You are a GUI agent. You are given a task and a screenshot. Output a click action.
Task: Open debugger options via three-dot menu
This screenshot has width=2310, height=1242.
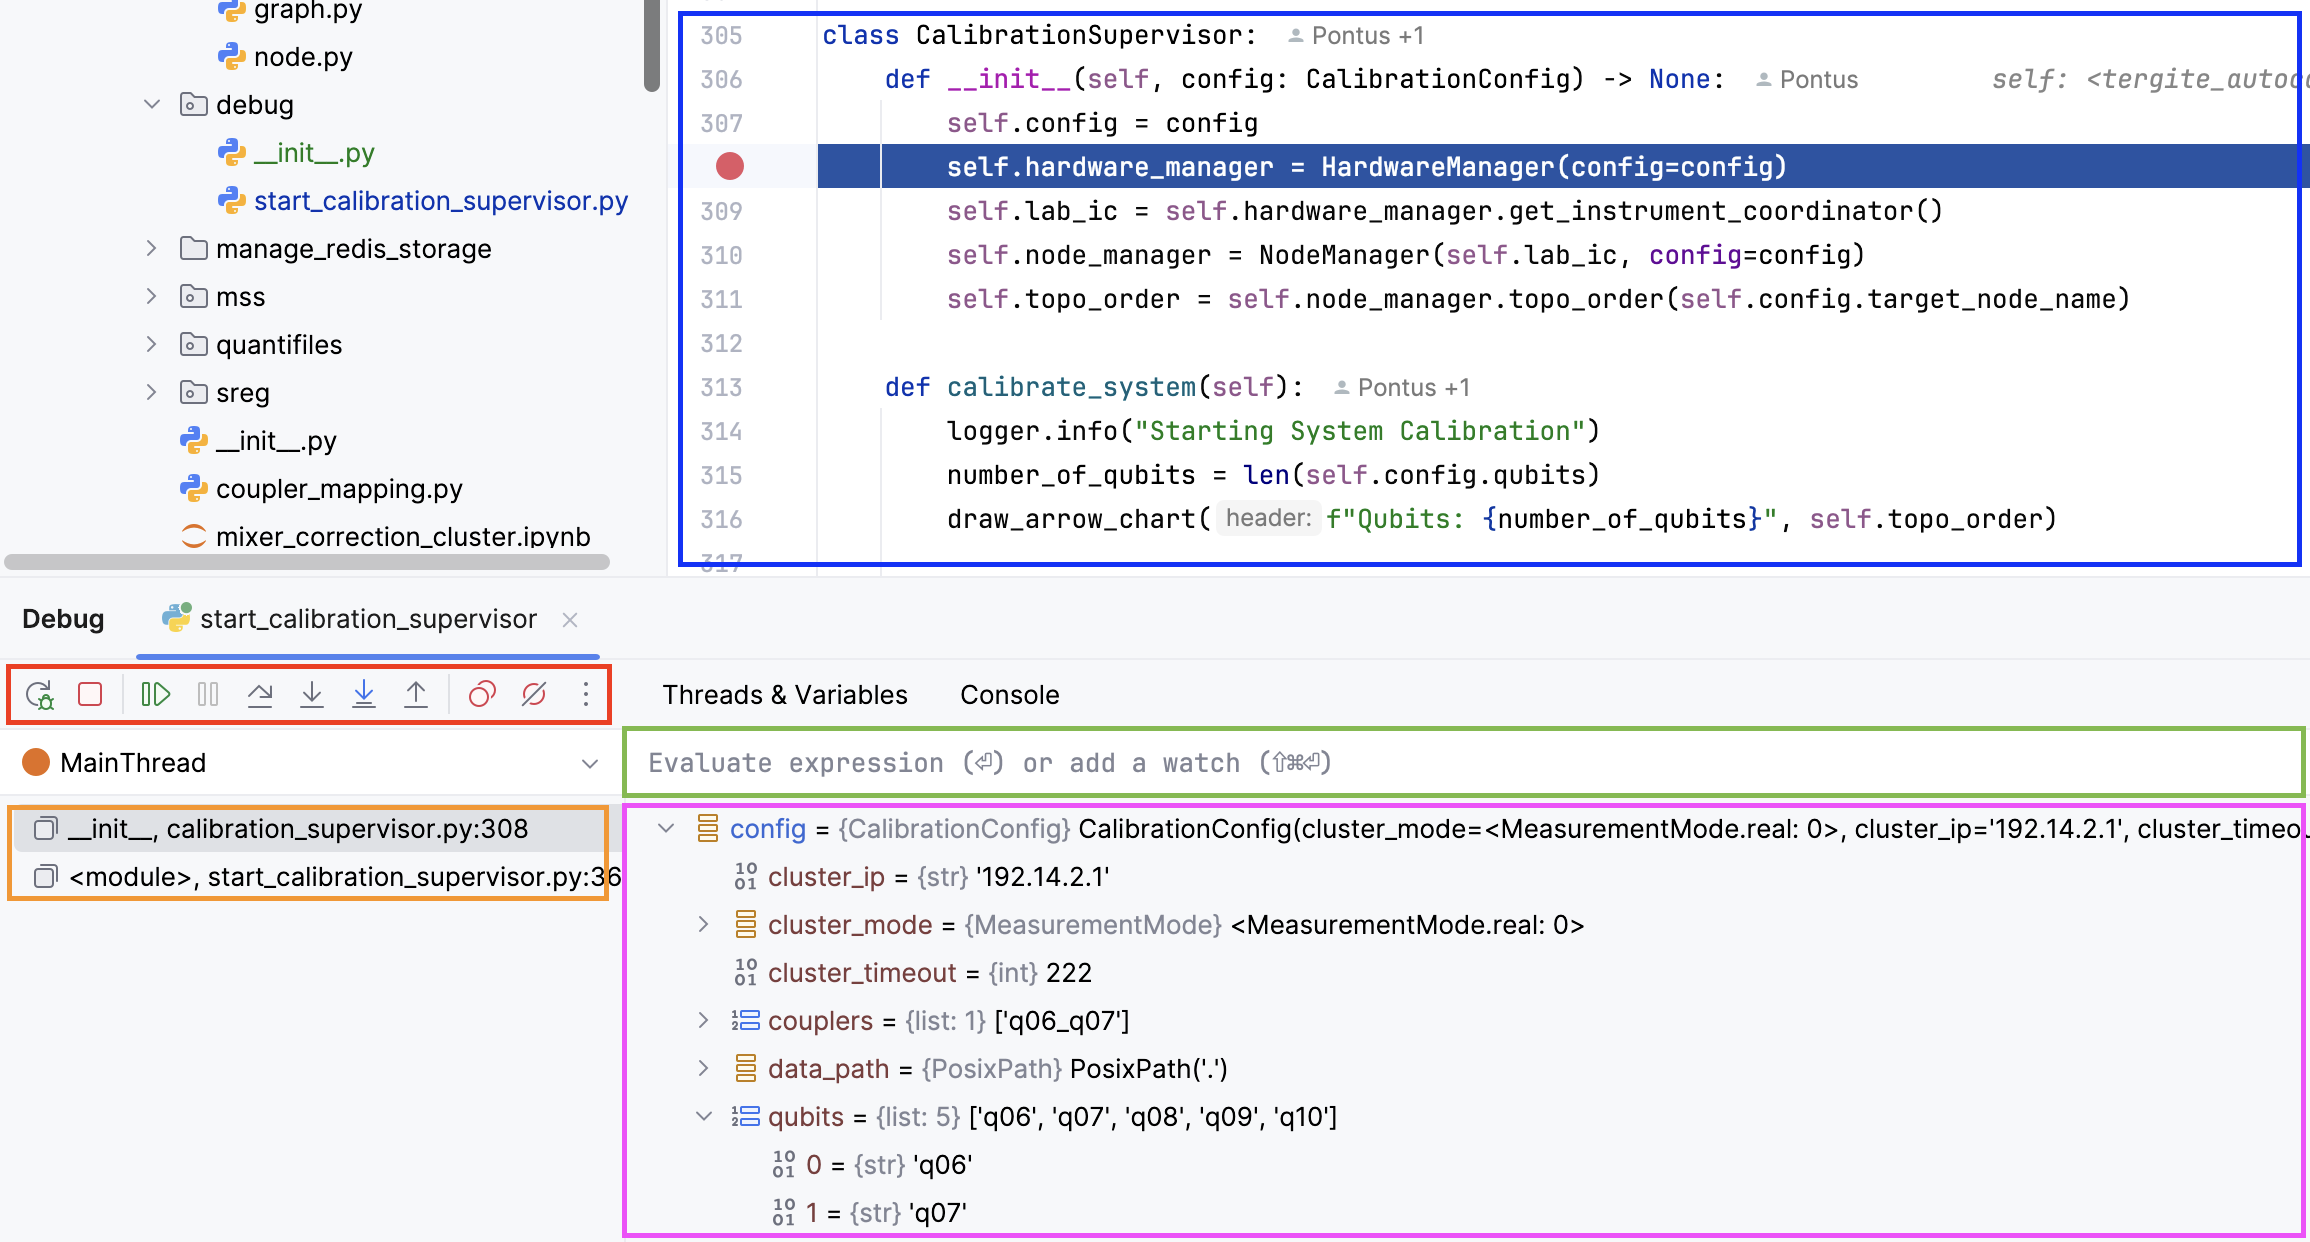click(x=585, y=694)
